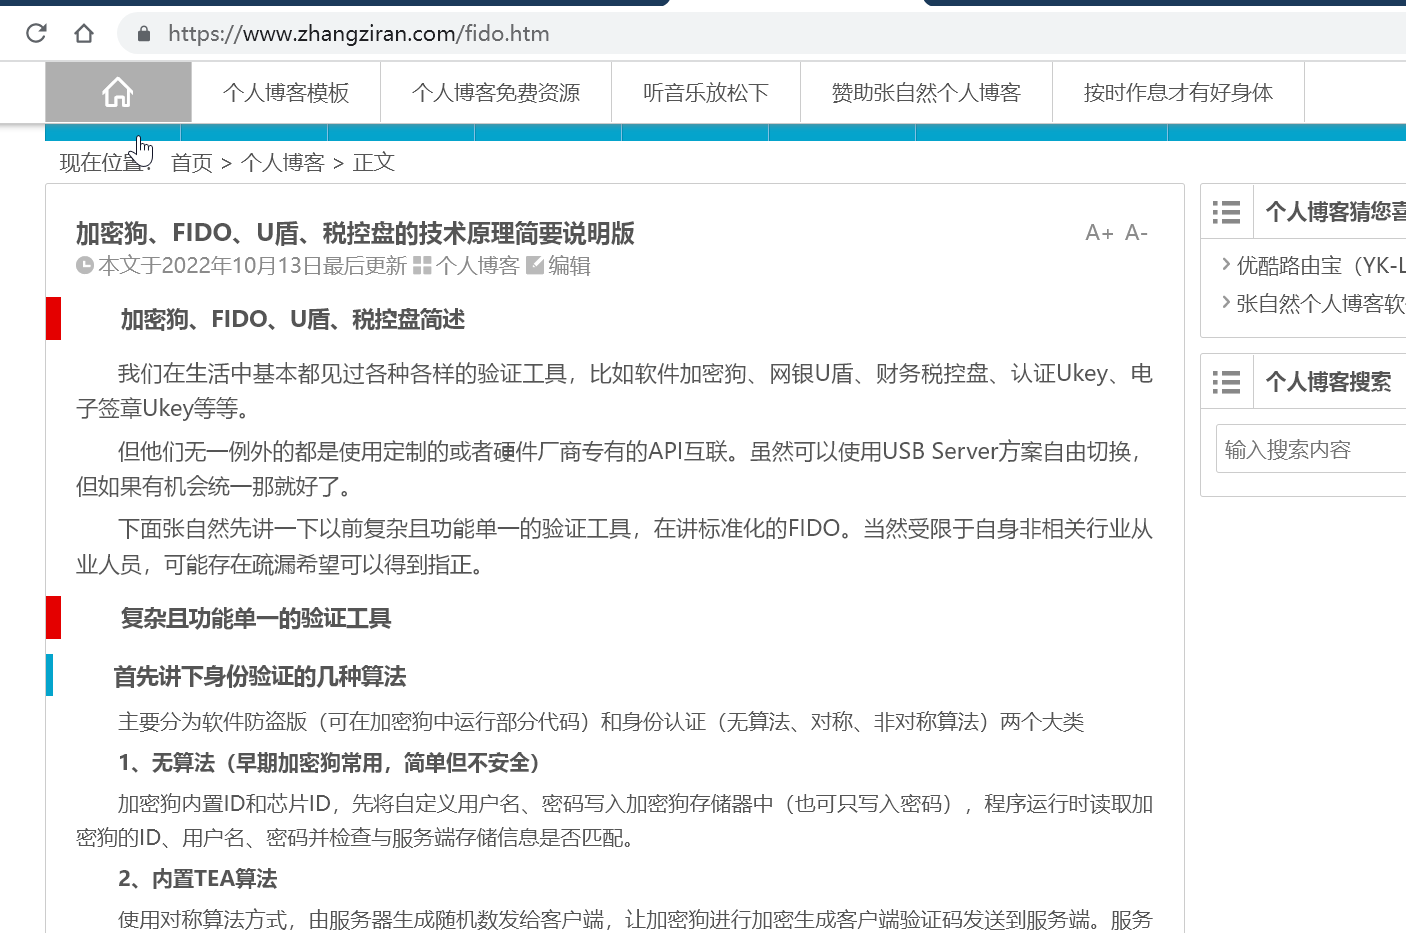This screenshot has height=933, width=1406.
Task: Open 个人博客免费资源 menu item
Action: [496, 93]
